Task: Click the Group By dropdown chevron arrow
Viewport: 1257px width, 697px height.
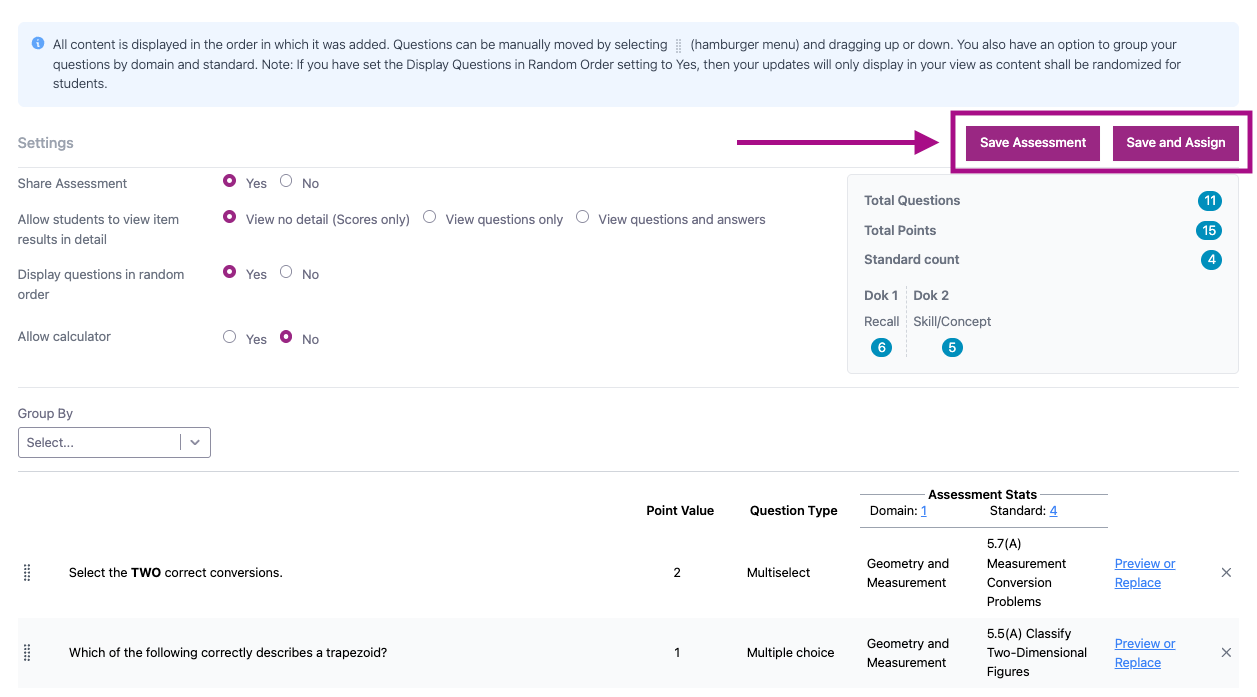Action: point(195,443)
